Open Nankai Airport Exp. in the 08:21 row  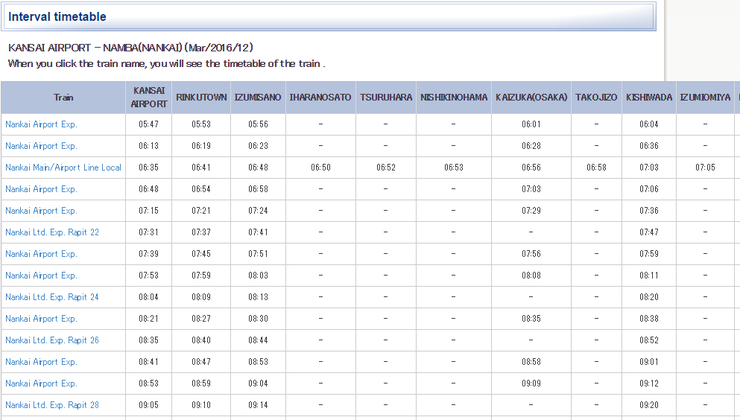(41, 319)
